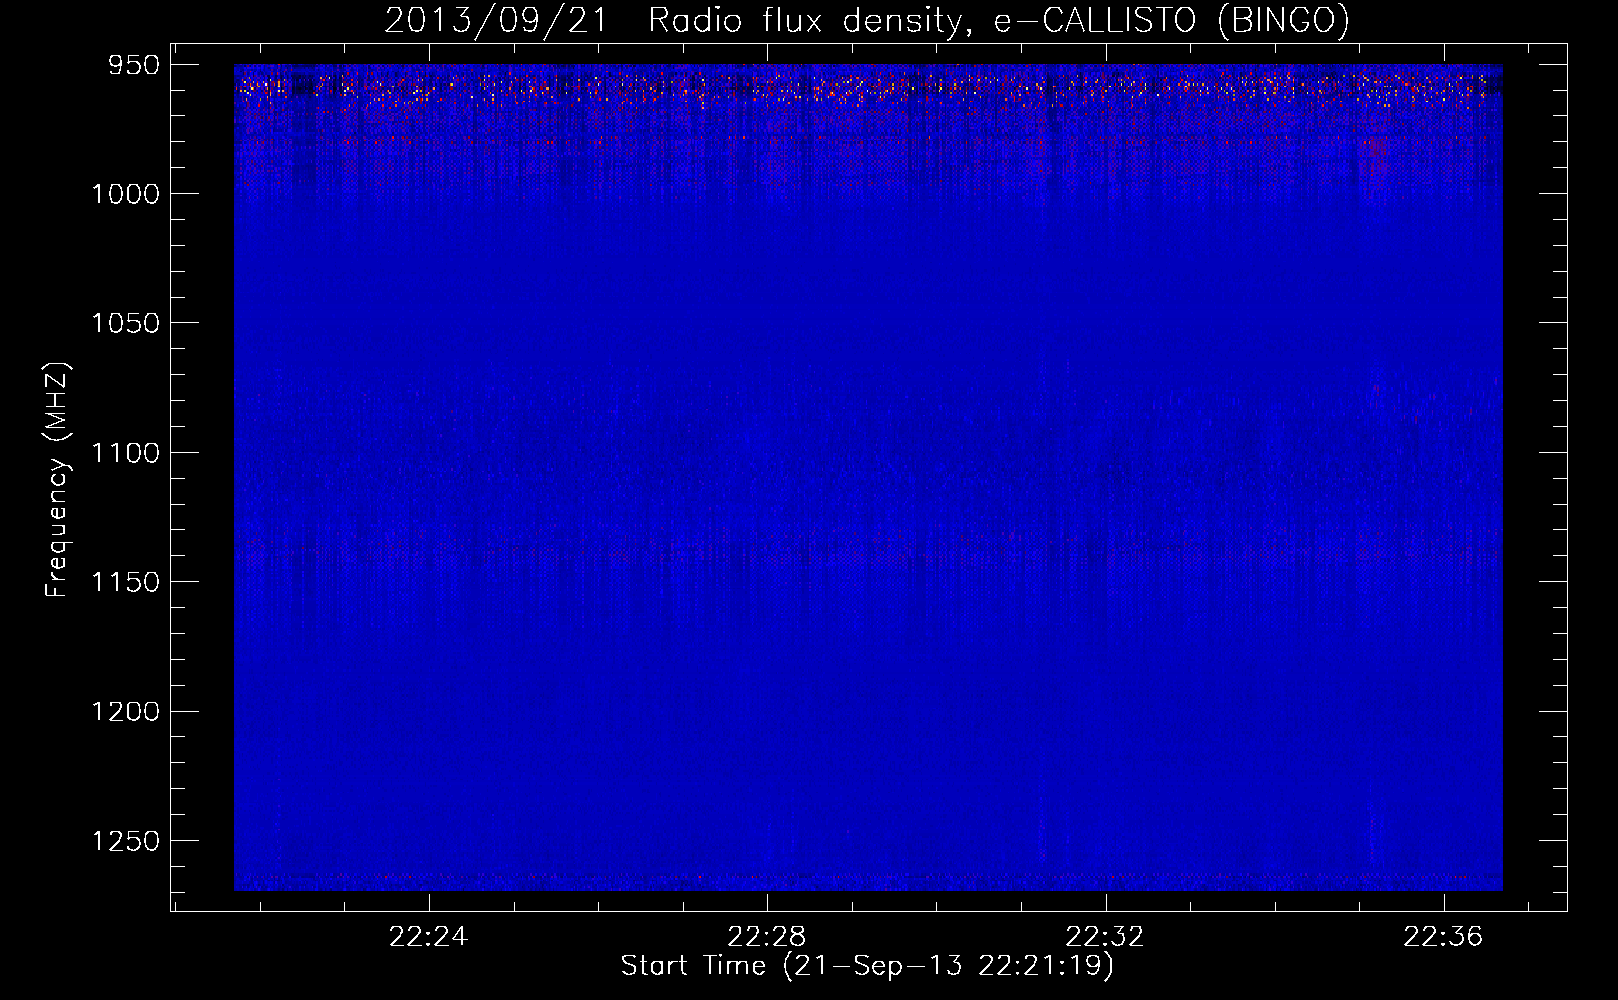Click the plot title 'Radio flux density, e-CALLISTO (BINGO)'
The image size is (1618, 1000).
tap(999, 20)
